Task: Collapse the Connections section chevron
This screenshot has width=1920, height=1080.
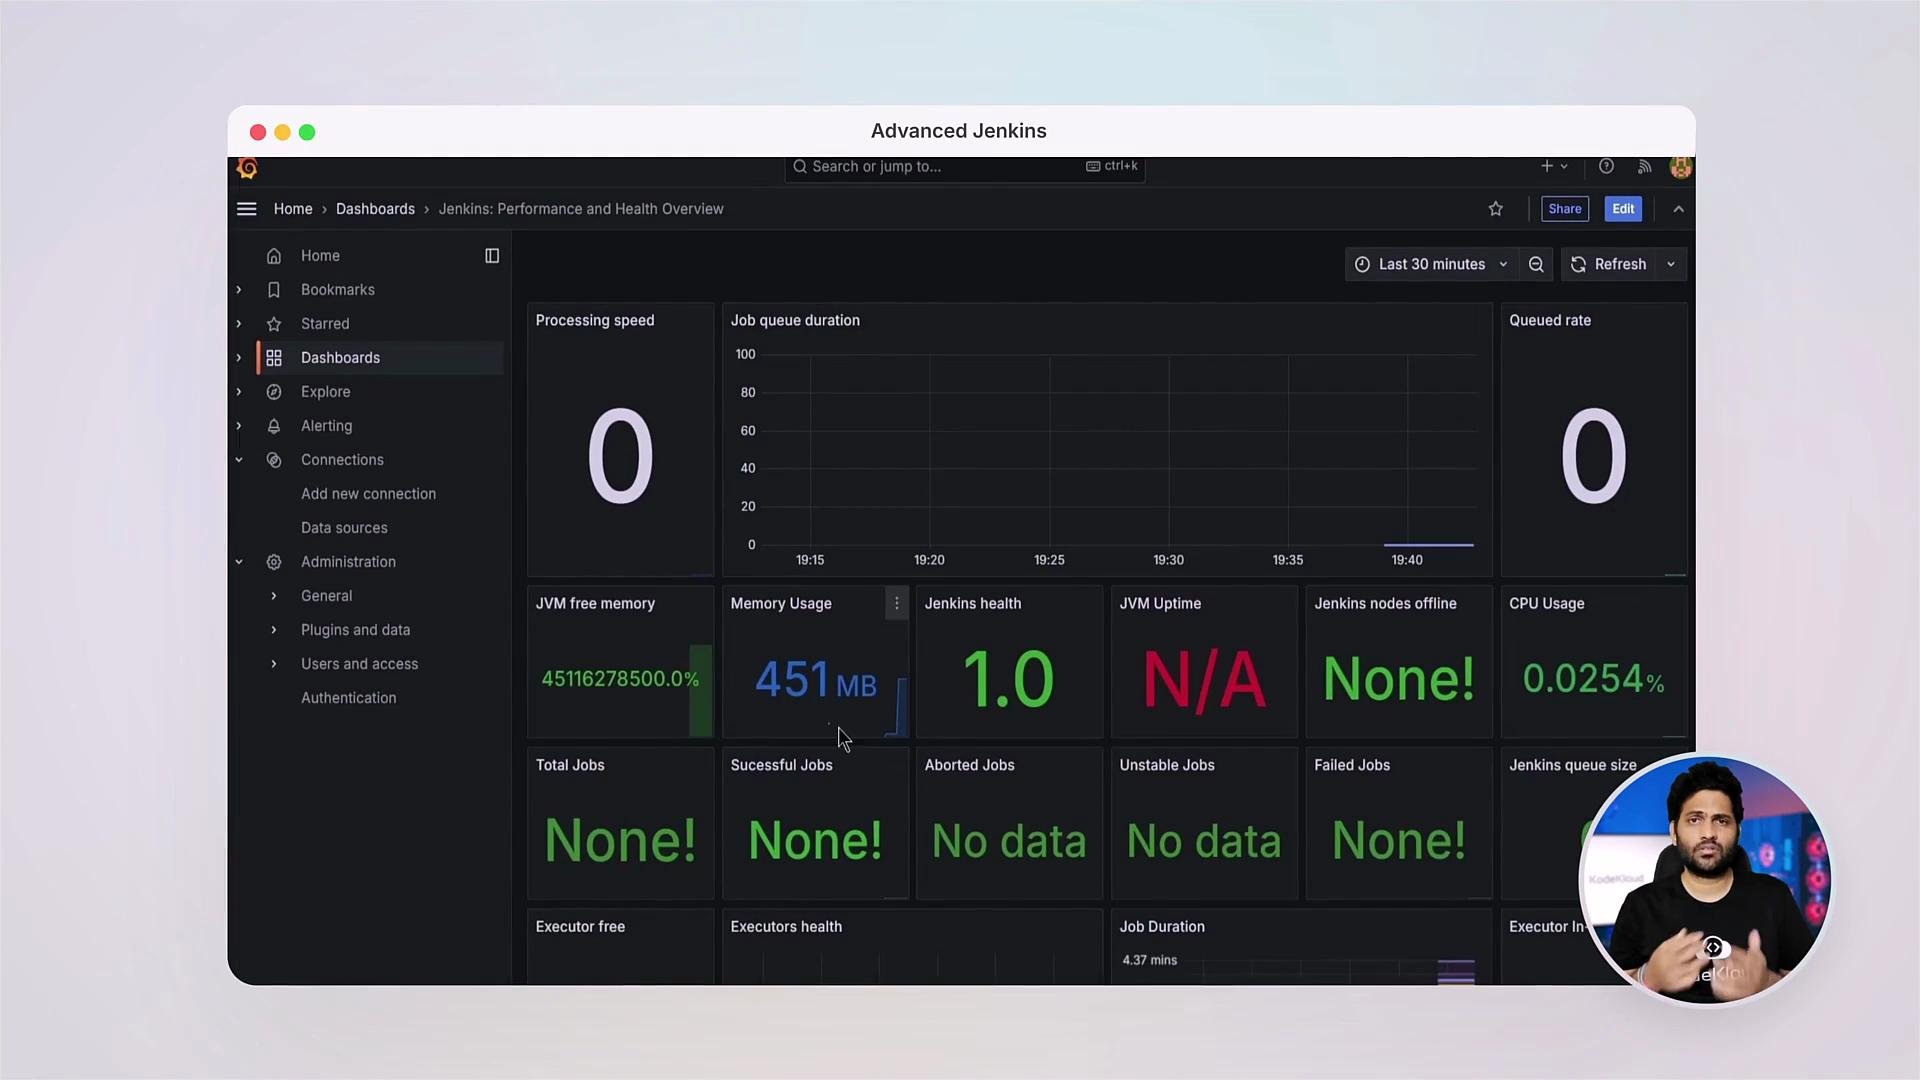Action: pyautogui.click(x=239, y=460)
